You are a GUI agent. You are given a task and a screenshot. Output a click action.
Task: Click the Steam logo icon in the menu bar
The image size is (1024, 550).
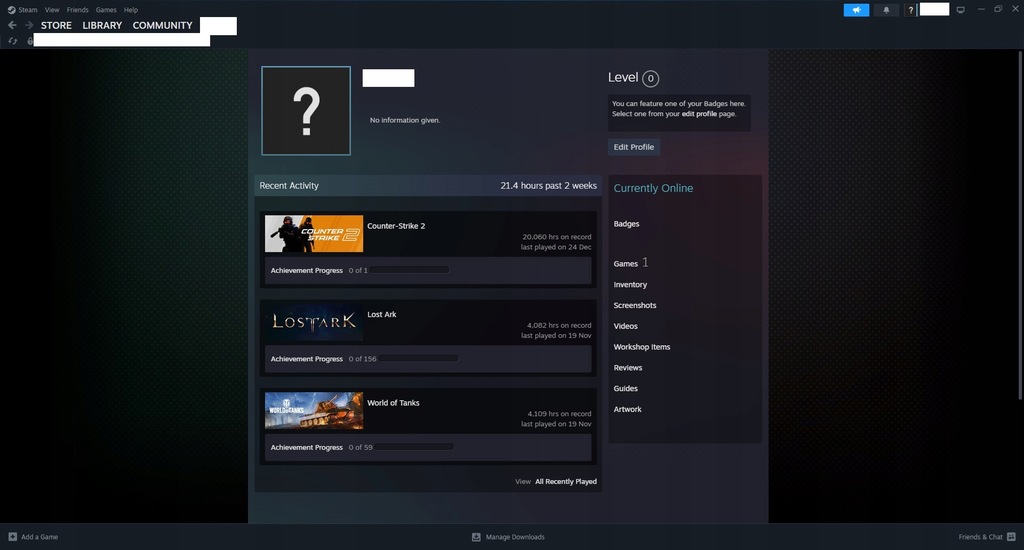tap(11, 10)
